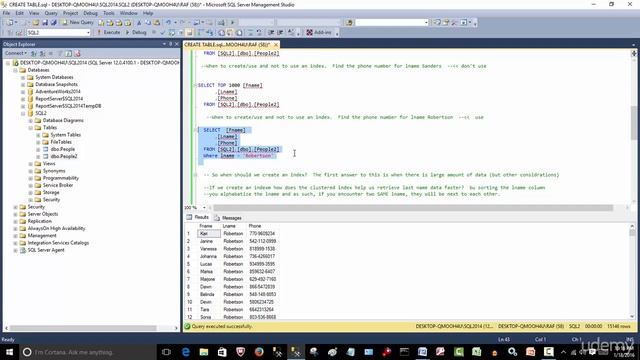Expand the Server Objects node
Screen dimensions: 640x360
(16, 214)
